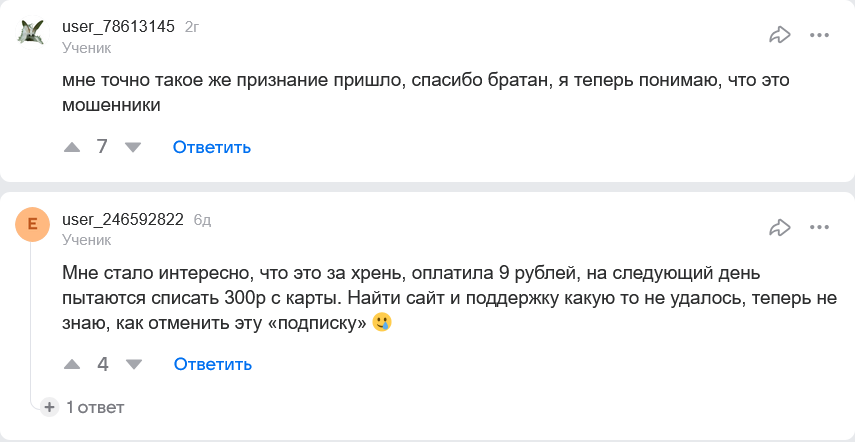Open three-dot menu on user_246592822's comment

point(820,228)
